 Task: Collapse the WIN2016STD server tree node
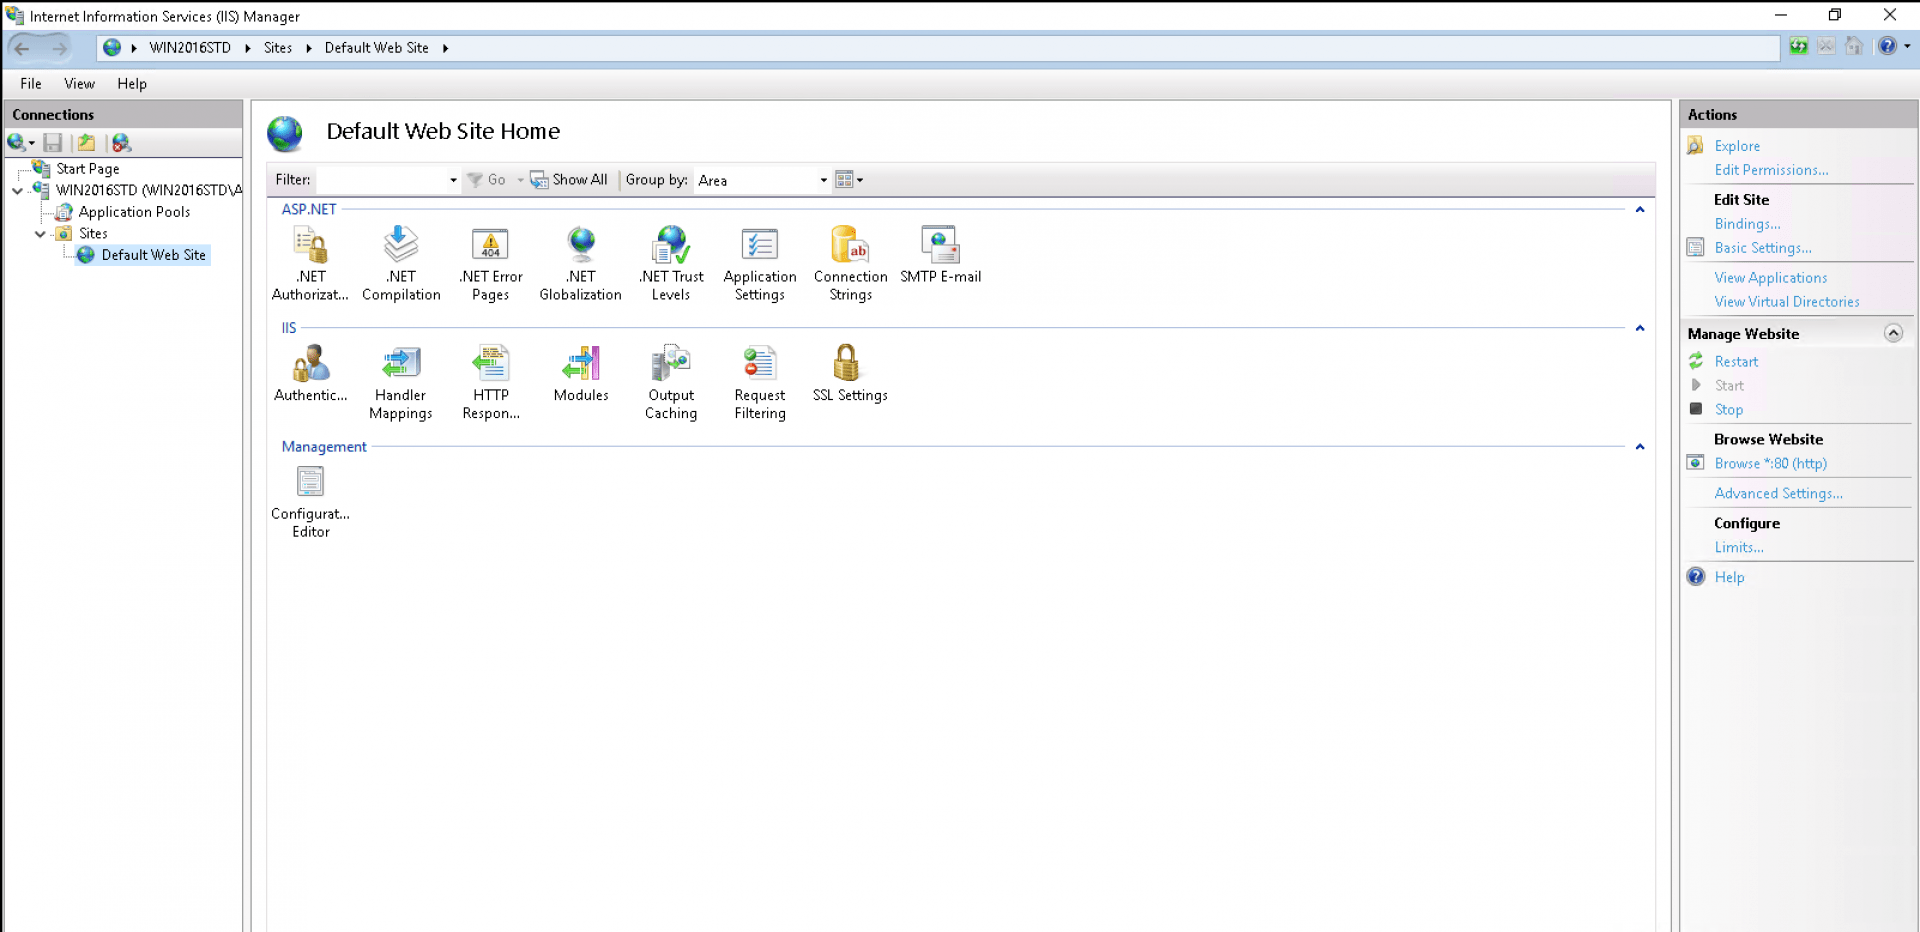coord(17,190)
